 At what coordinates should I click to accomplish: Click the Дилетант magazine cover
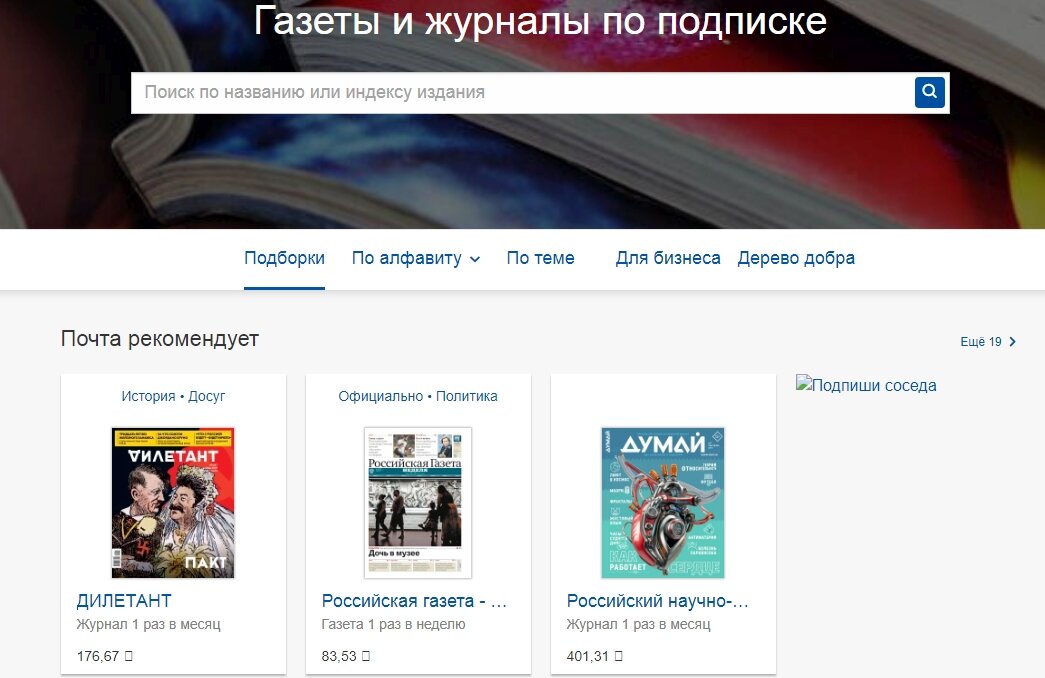tap(173, 503)
